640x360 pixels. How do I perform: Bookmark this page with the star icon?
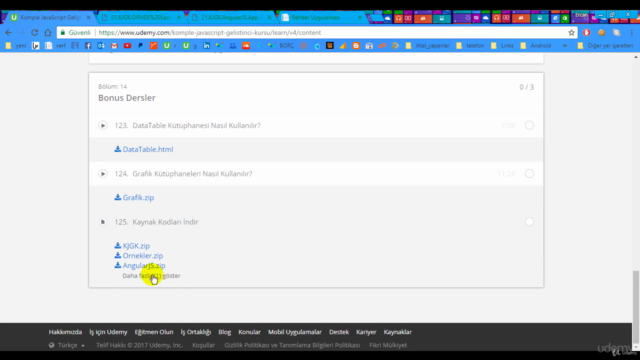point(571,33)
